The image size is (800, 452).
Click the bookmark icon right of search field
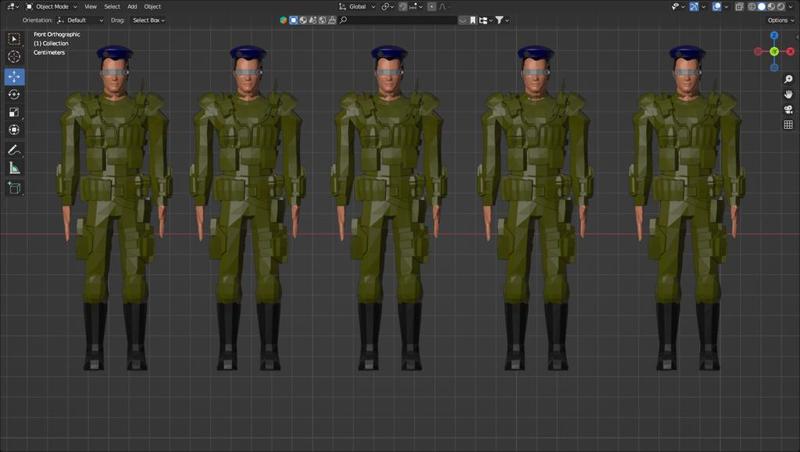point(473,20)
